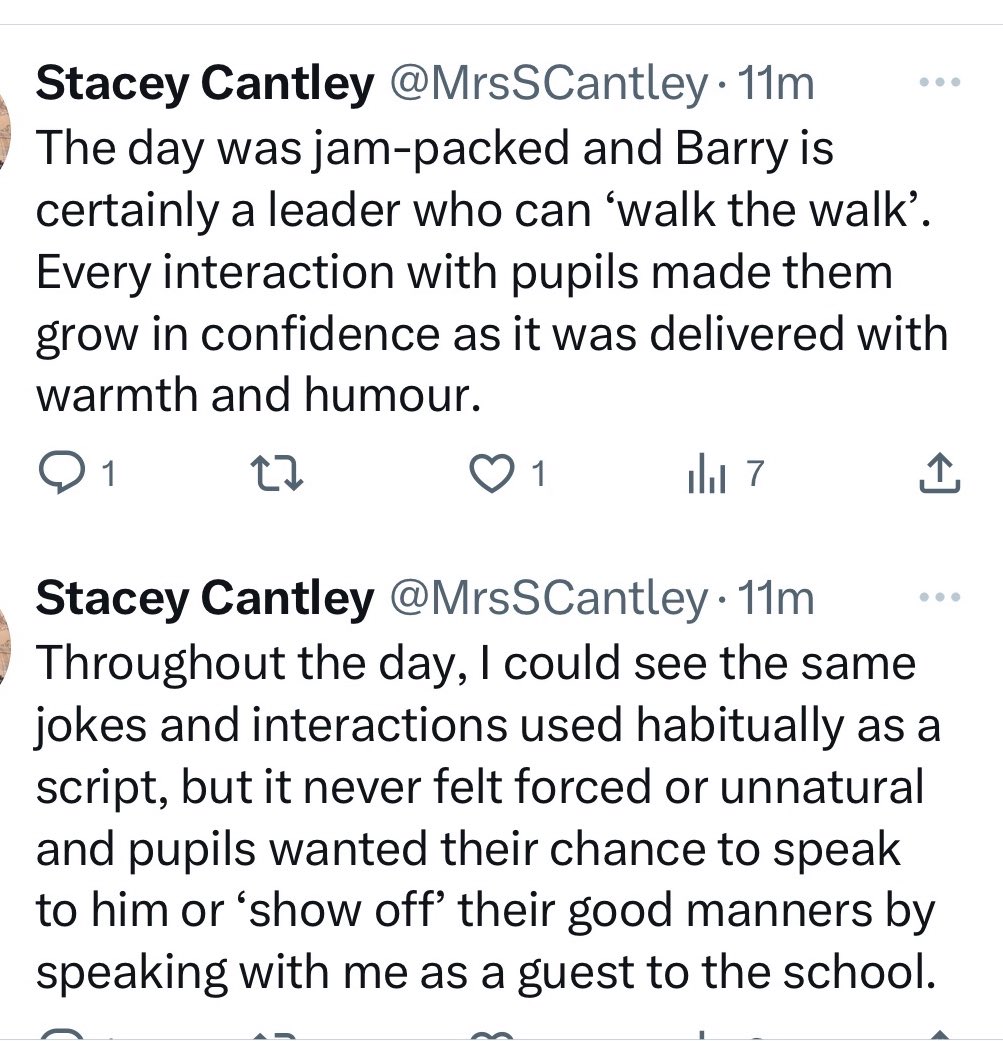Like the 'Throughout the day' tweet
This screenshot has width=1003, height=1041.
490,1034
